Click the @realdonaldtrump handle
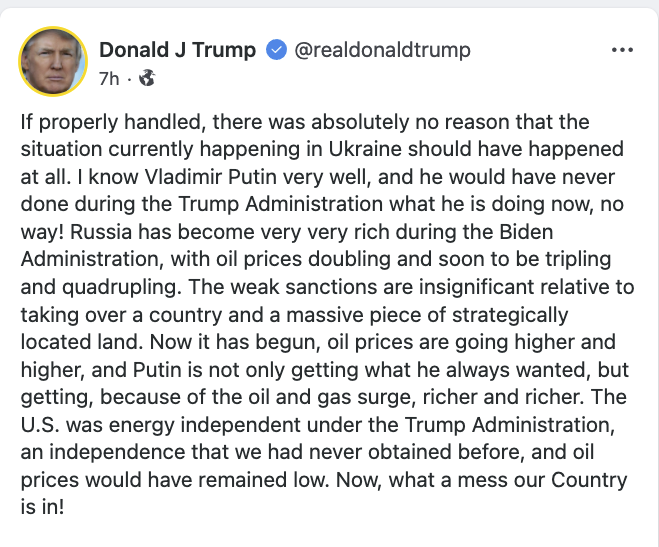 pos(382,50)
